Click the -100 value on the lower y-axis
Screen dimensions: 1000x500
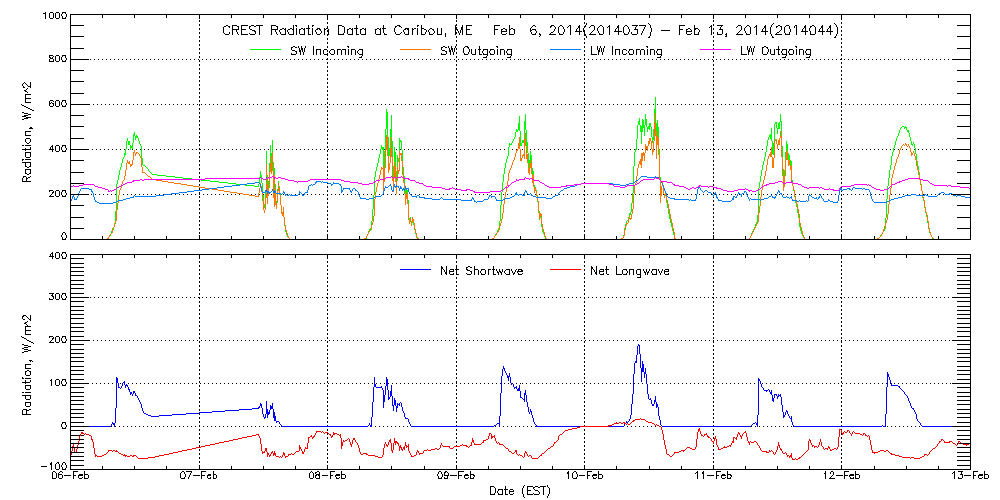pyautogui.click(x=50, y=466)
